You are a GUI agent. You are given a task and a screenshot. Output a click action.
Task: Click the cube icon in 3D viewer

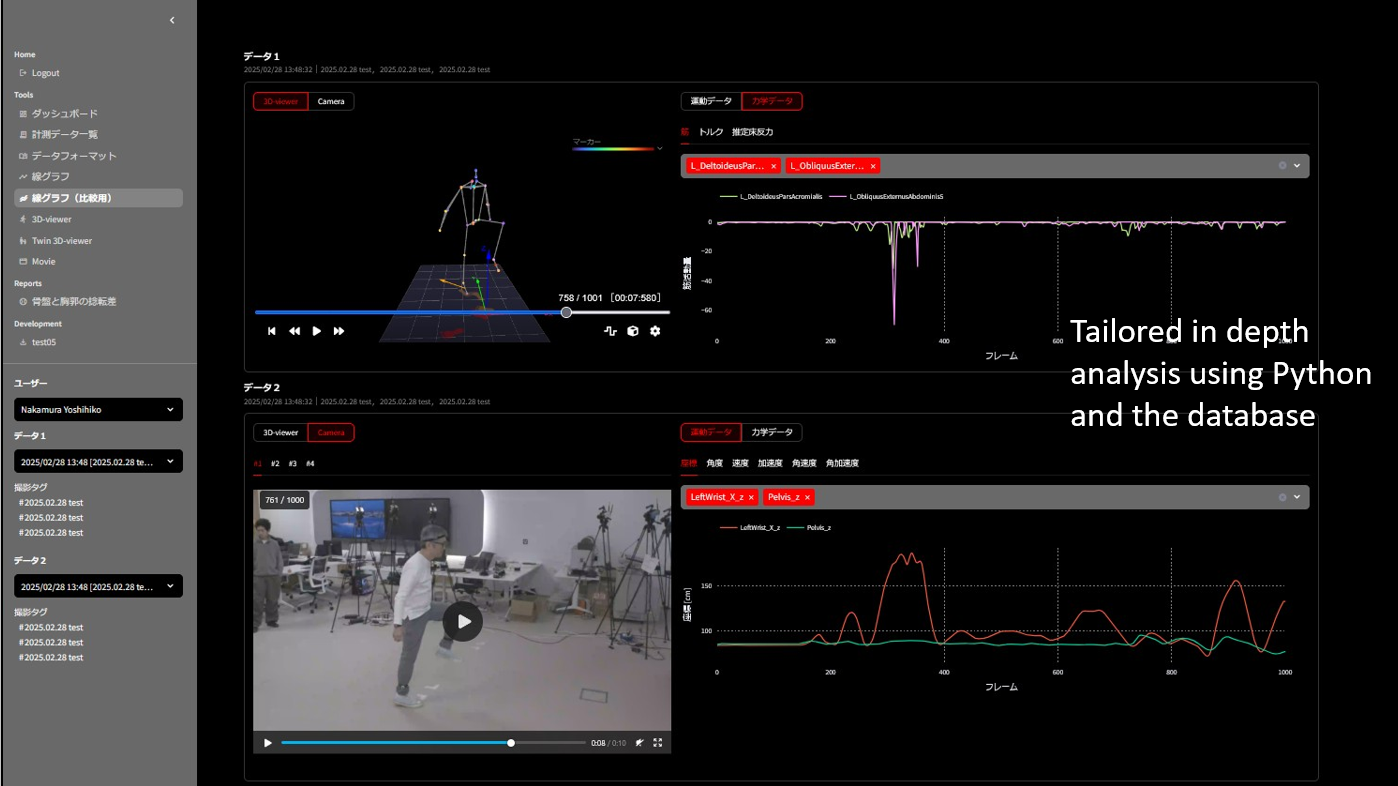point(632,331)
